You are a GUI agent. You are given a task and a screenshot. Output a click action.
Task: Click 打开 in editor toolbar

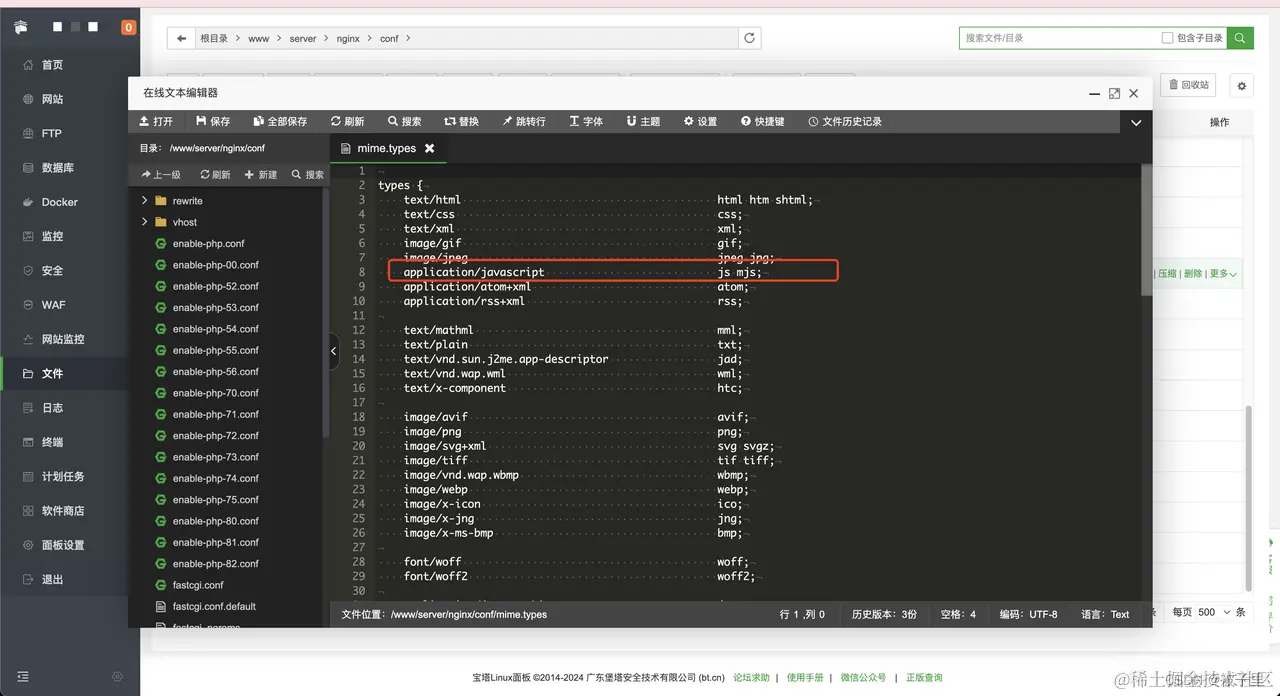coord(156,121)
